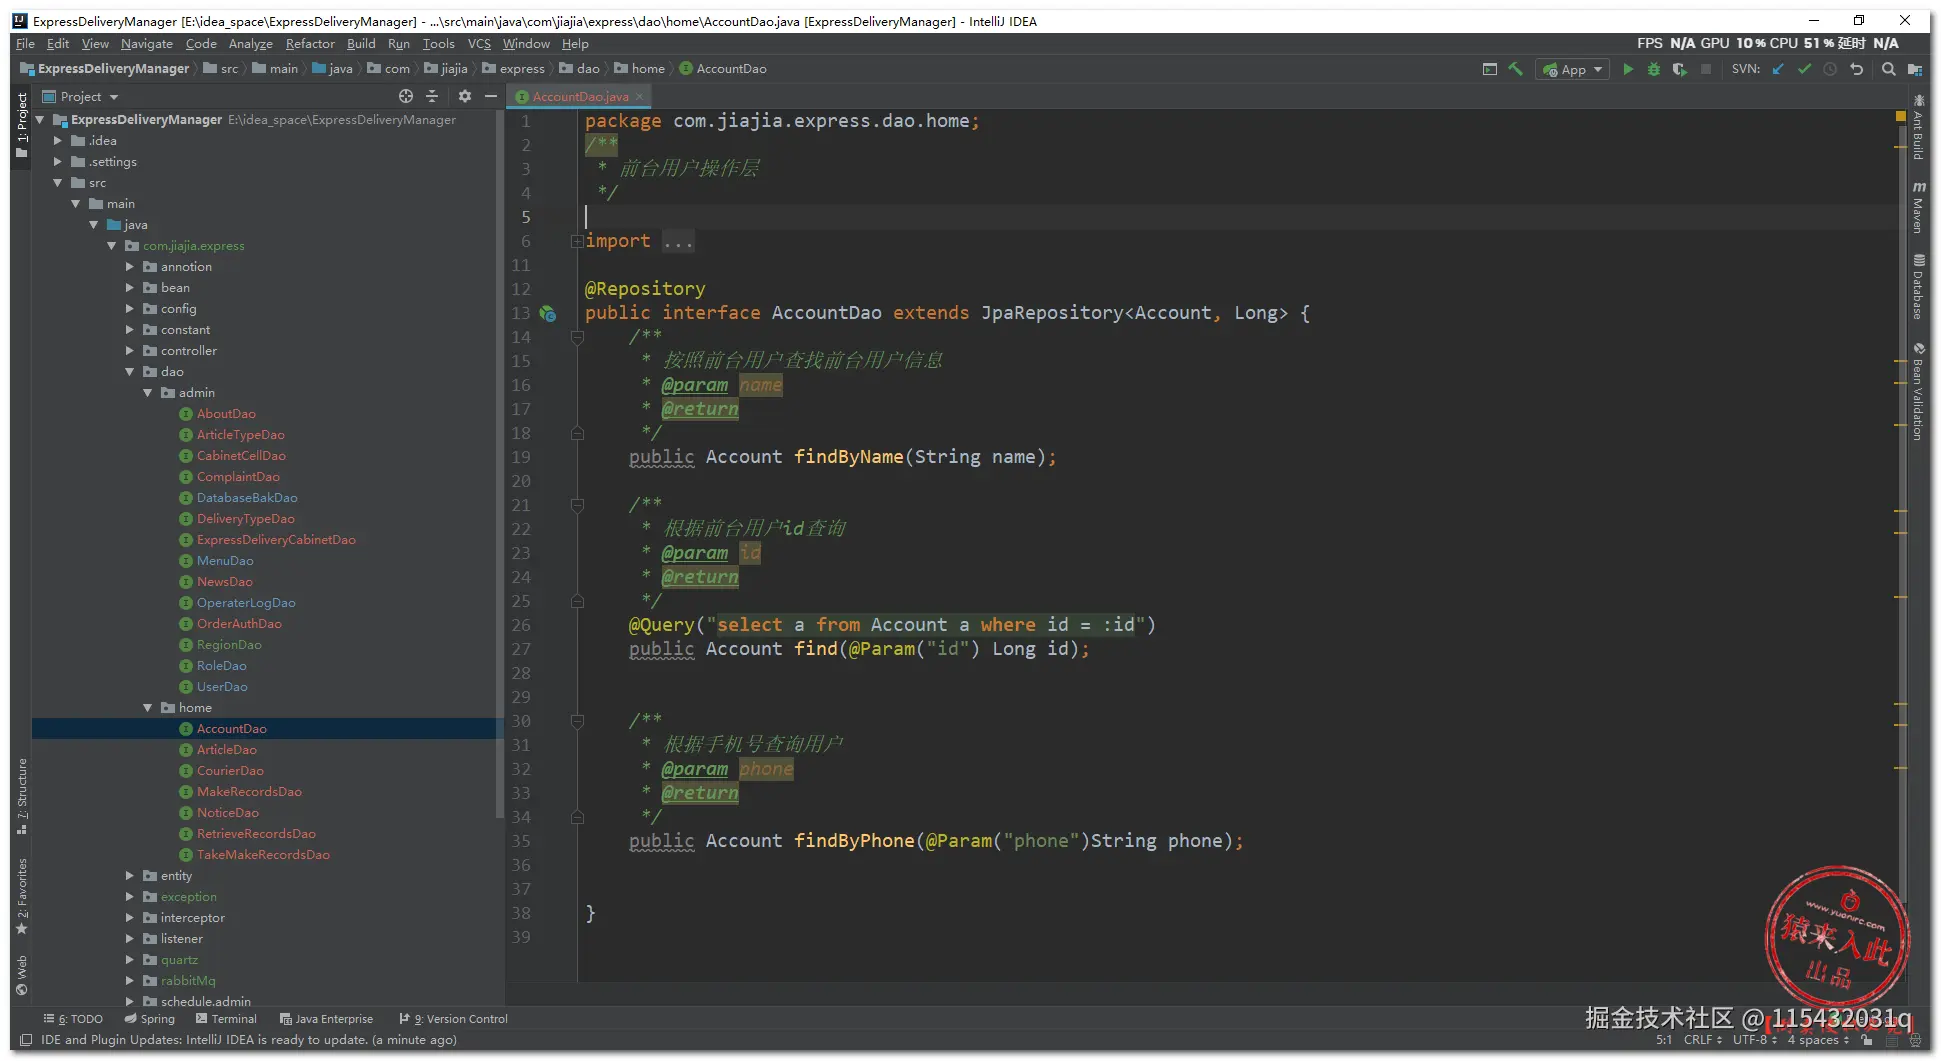This screenshot has height=1061, width=1941.
Task: Collapse all nodes in Project panel
Action: point(432,96)
